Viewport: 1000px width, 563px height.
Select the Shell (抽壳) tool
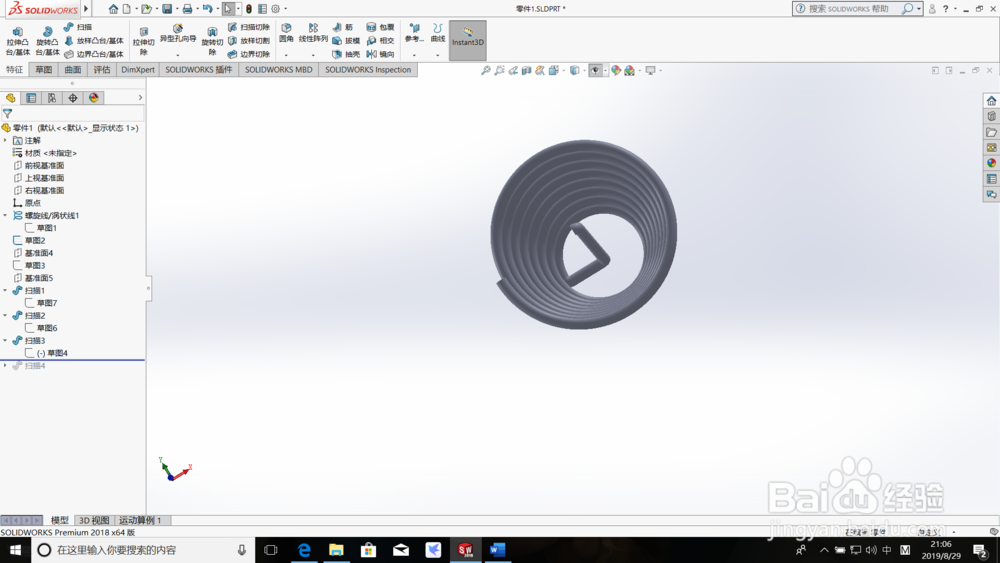tap(346, 54)
